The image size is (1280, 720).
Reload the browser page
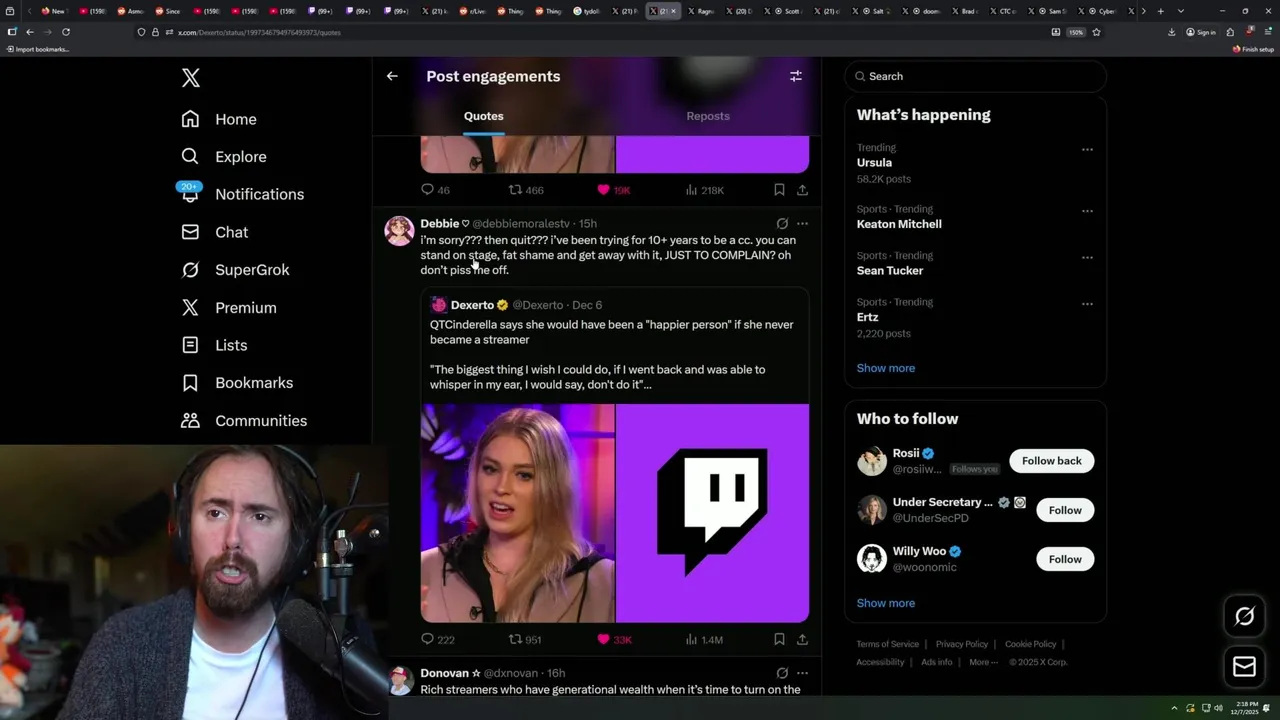66,32
